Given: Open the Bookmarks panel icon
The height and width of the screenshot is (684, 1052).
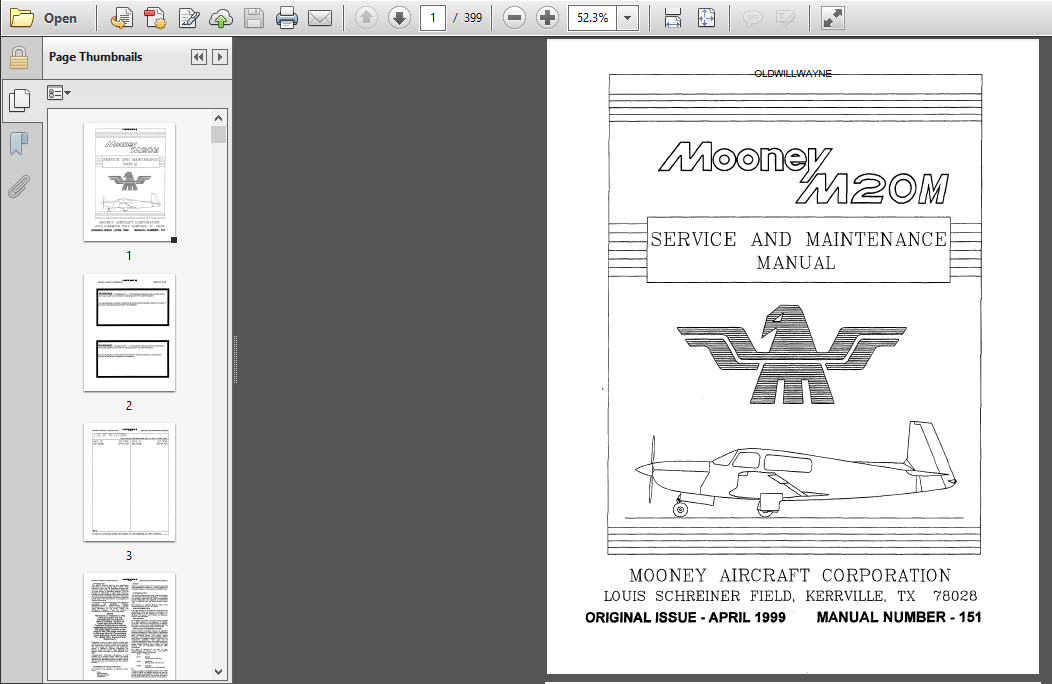Looking at the screenshot, I should (19, 143).
